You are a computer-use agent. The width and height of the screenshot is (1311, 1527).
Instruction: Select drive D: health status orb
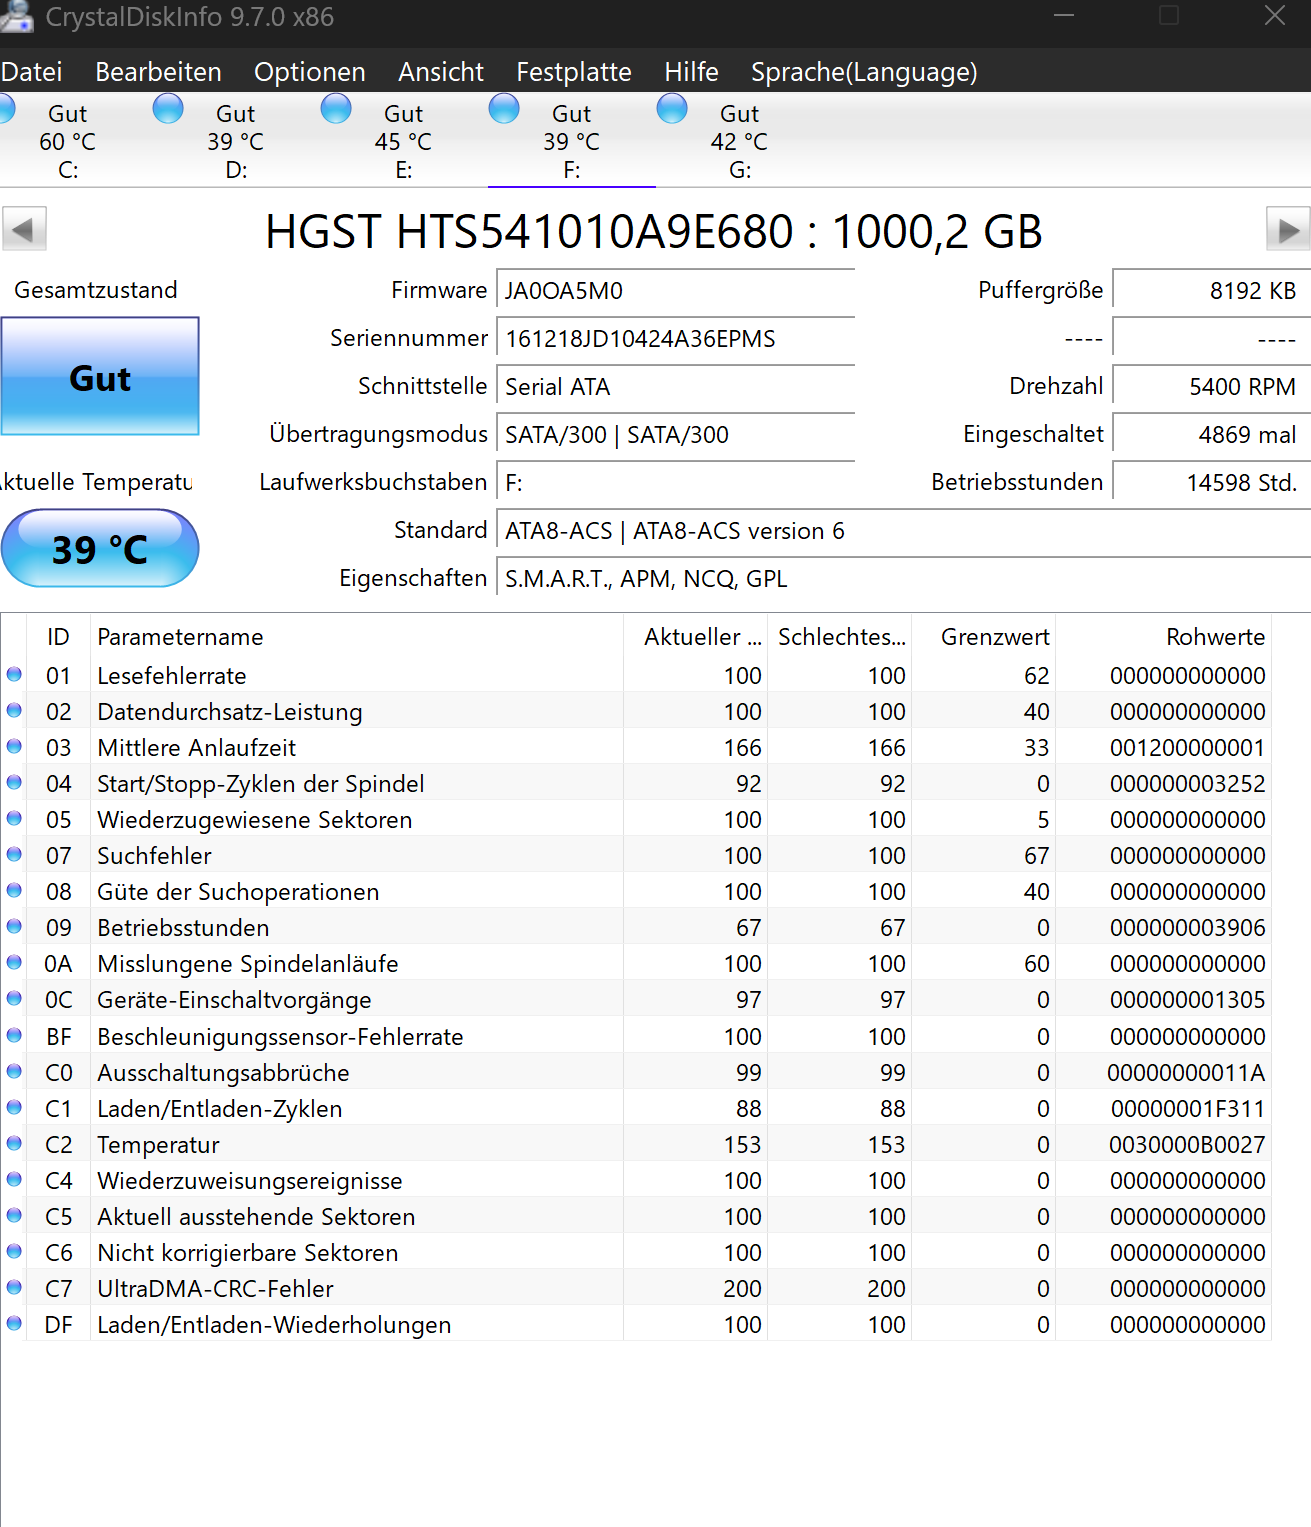168,108
